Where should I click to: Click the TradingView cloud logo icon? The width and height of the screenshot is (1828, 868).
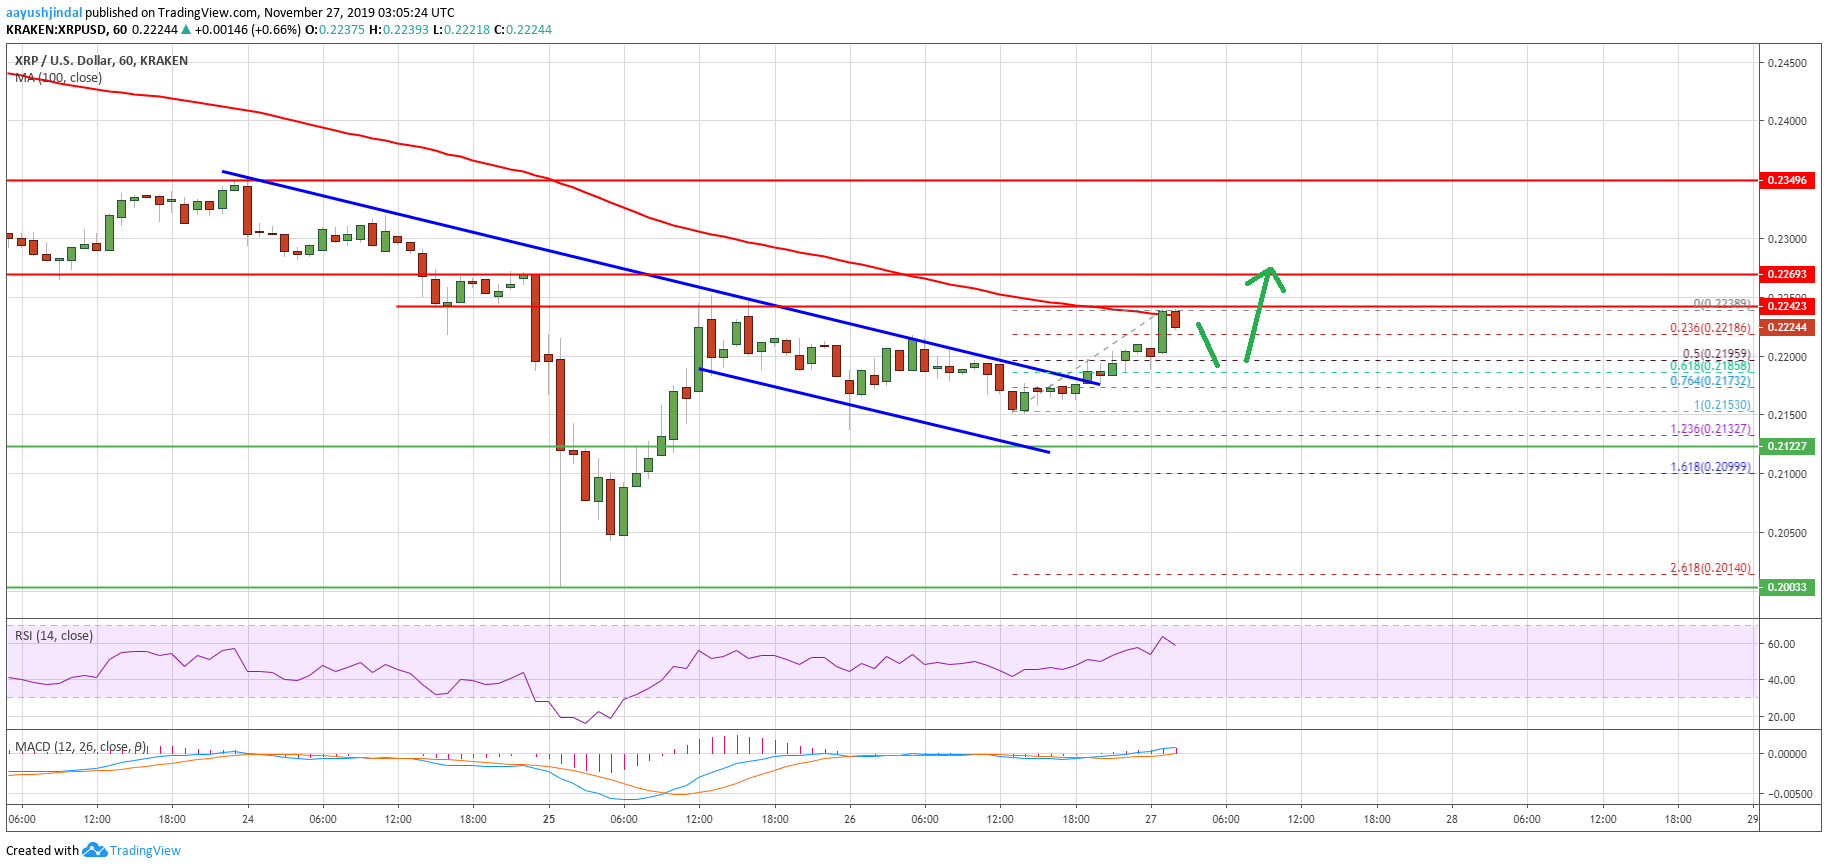click(94, 850)
